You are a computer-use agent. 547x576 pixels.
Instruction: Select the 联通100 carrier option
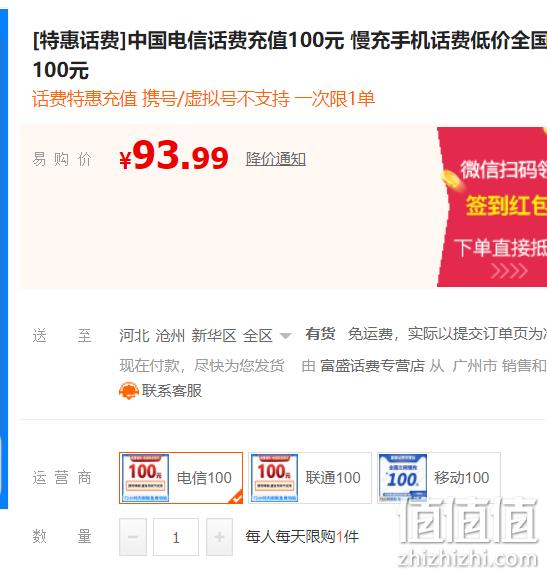310,478
